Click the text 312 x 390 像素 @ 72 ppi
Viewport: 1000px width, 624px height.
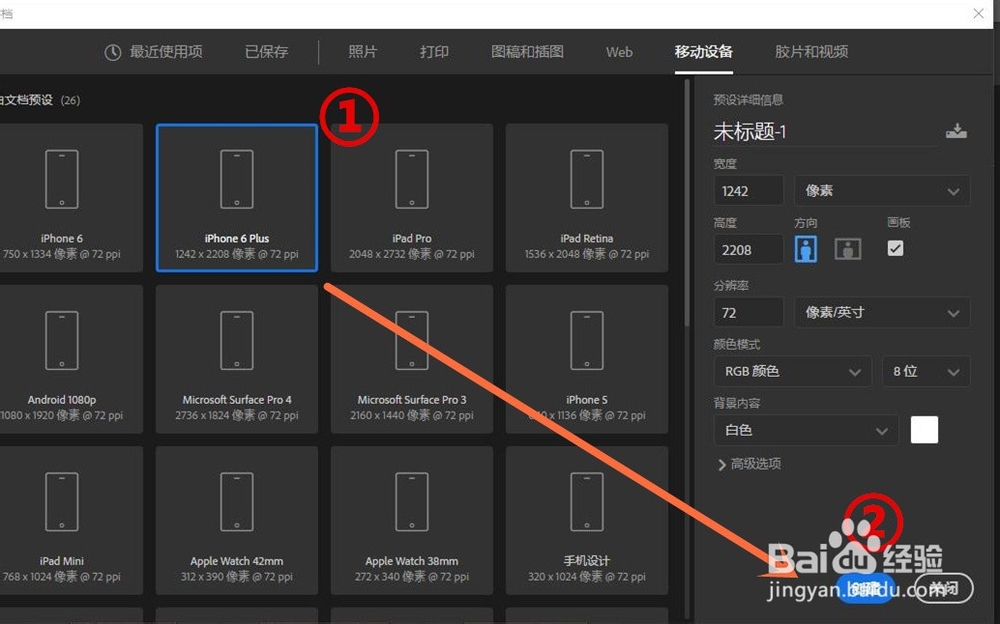[237, 577]
